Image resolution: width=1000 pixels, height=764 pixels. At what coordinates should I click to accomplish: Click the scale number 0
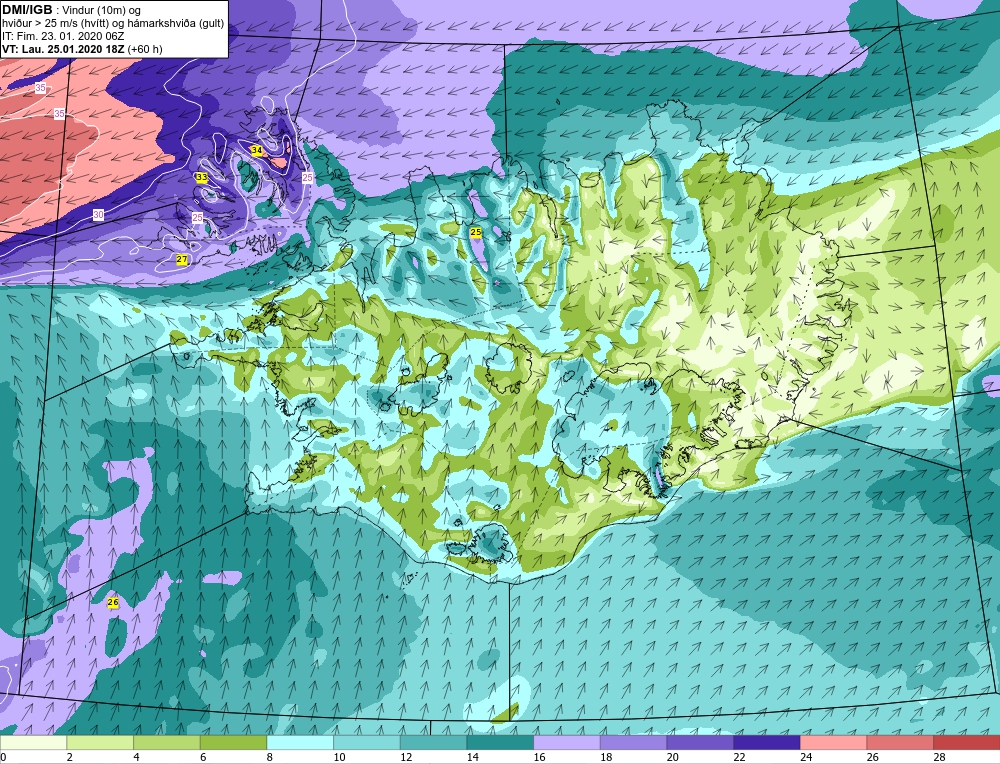point(3,757)
